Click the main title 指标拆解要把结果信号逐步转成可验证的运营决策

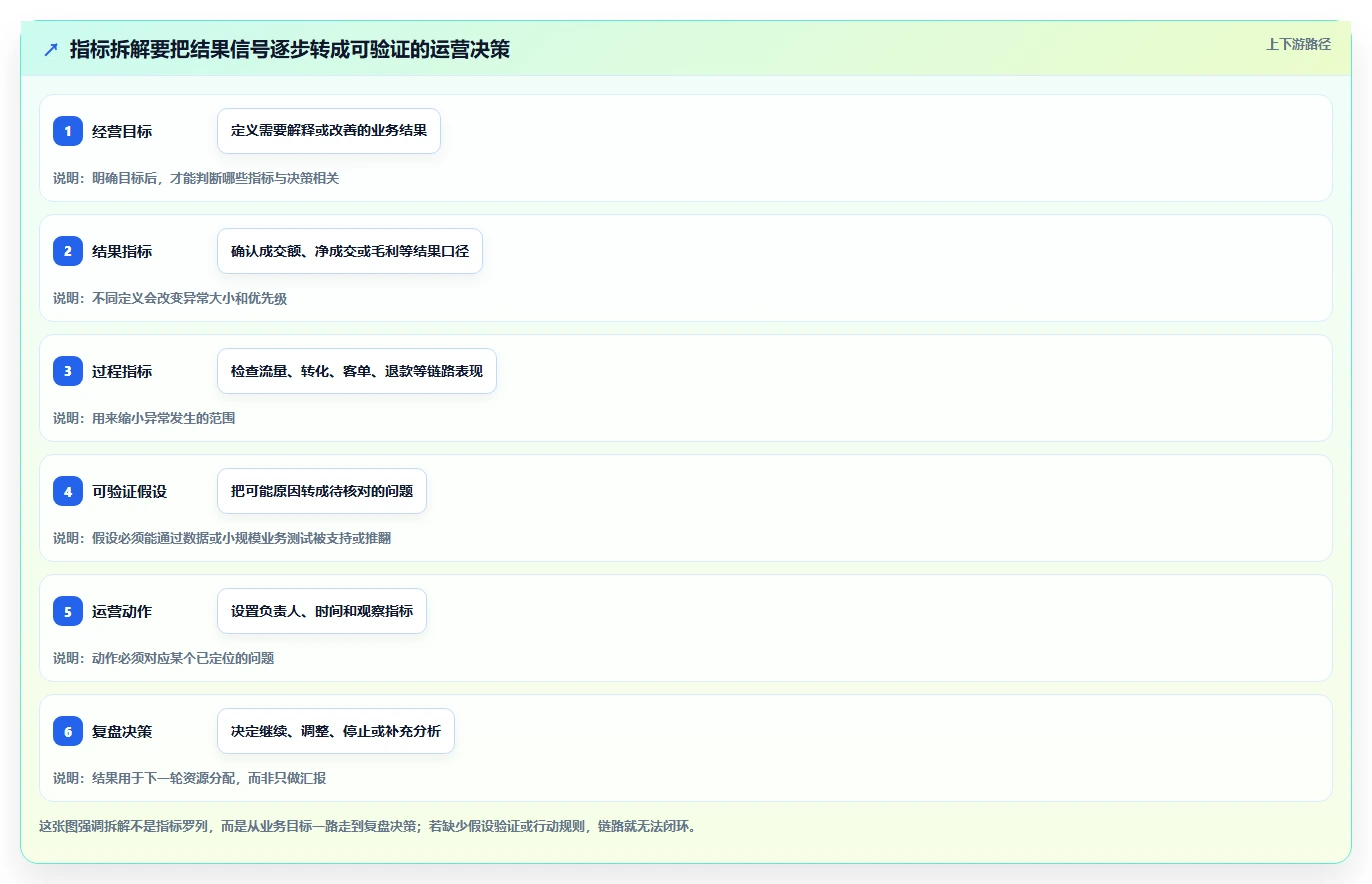tap(290, 50)
